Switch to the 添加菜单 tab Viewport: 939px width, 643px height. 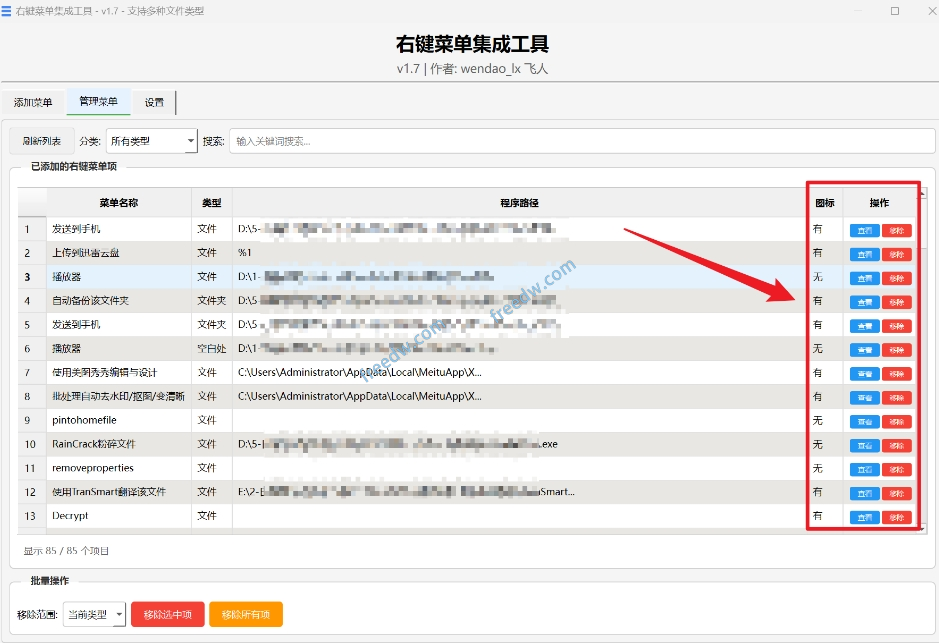(33, 102)
